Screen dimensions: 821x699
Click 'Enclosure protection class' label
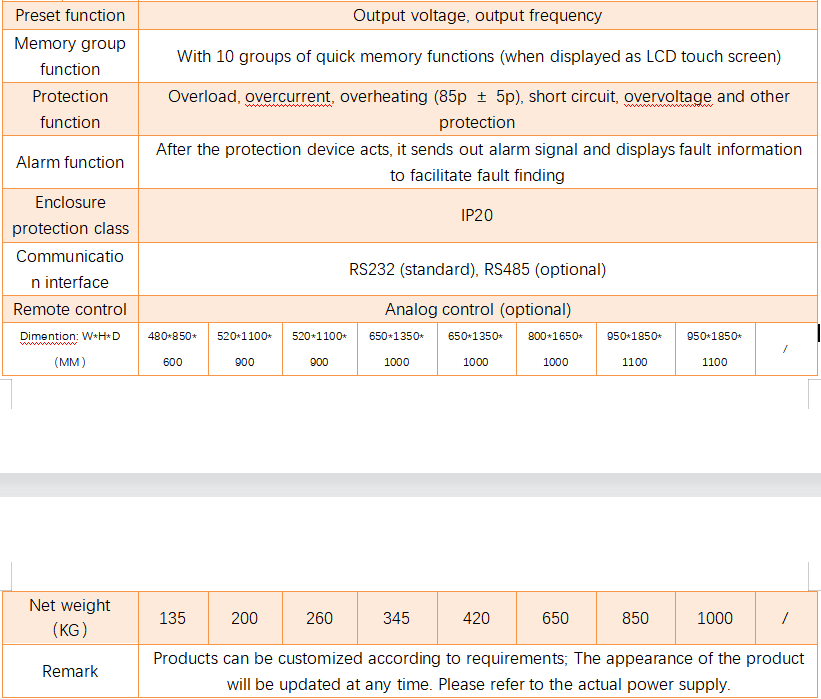coord(70,215)
